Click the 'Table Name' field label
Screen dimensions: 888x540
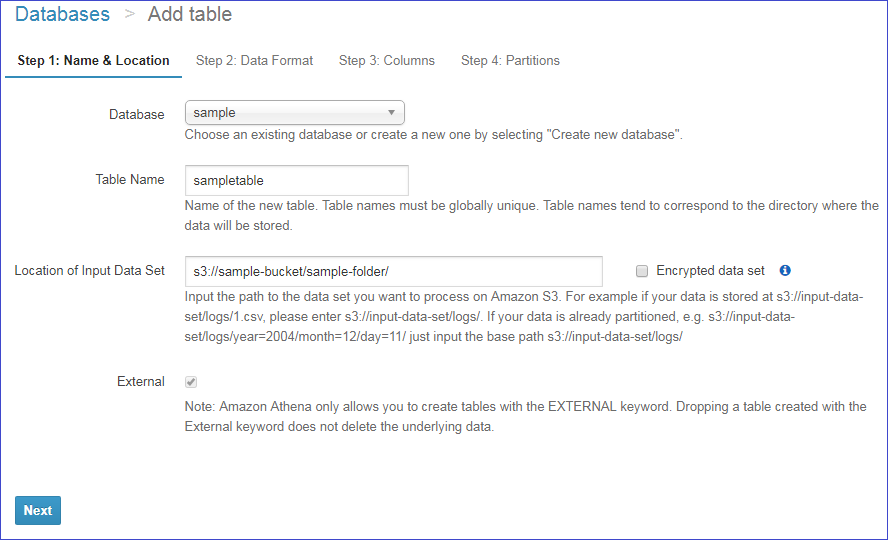[130, 180]
